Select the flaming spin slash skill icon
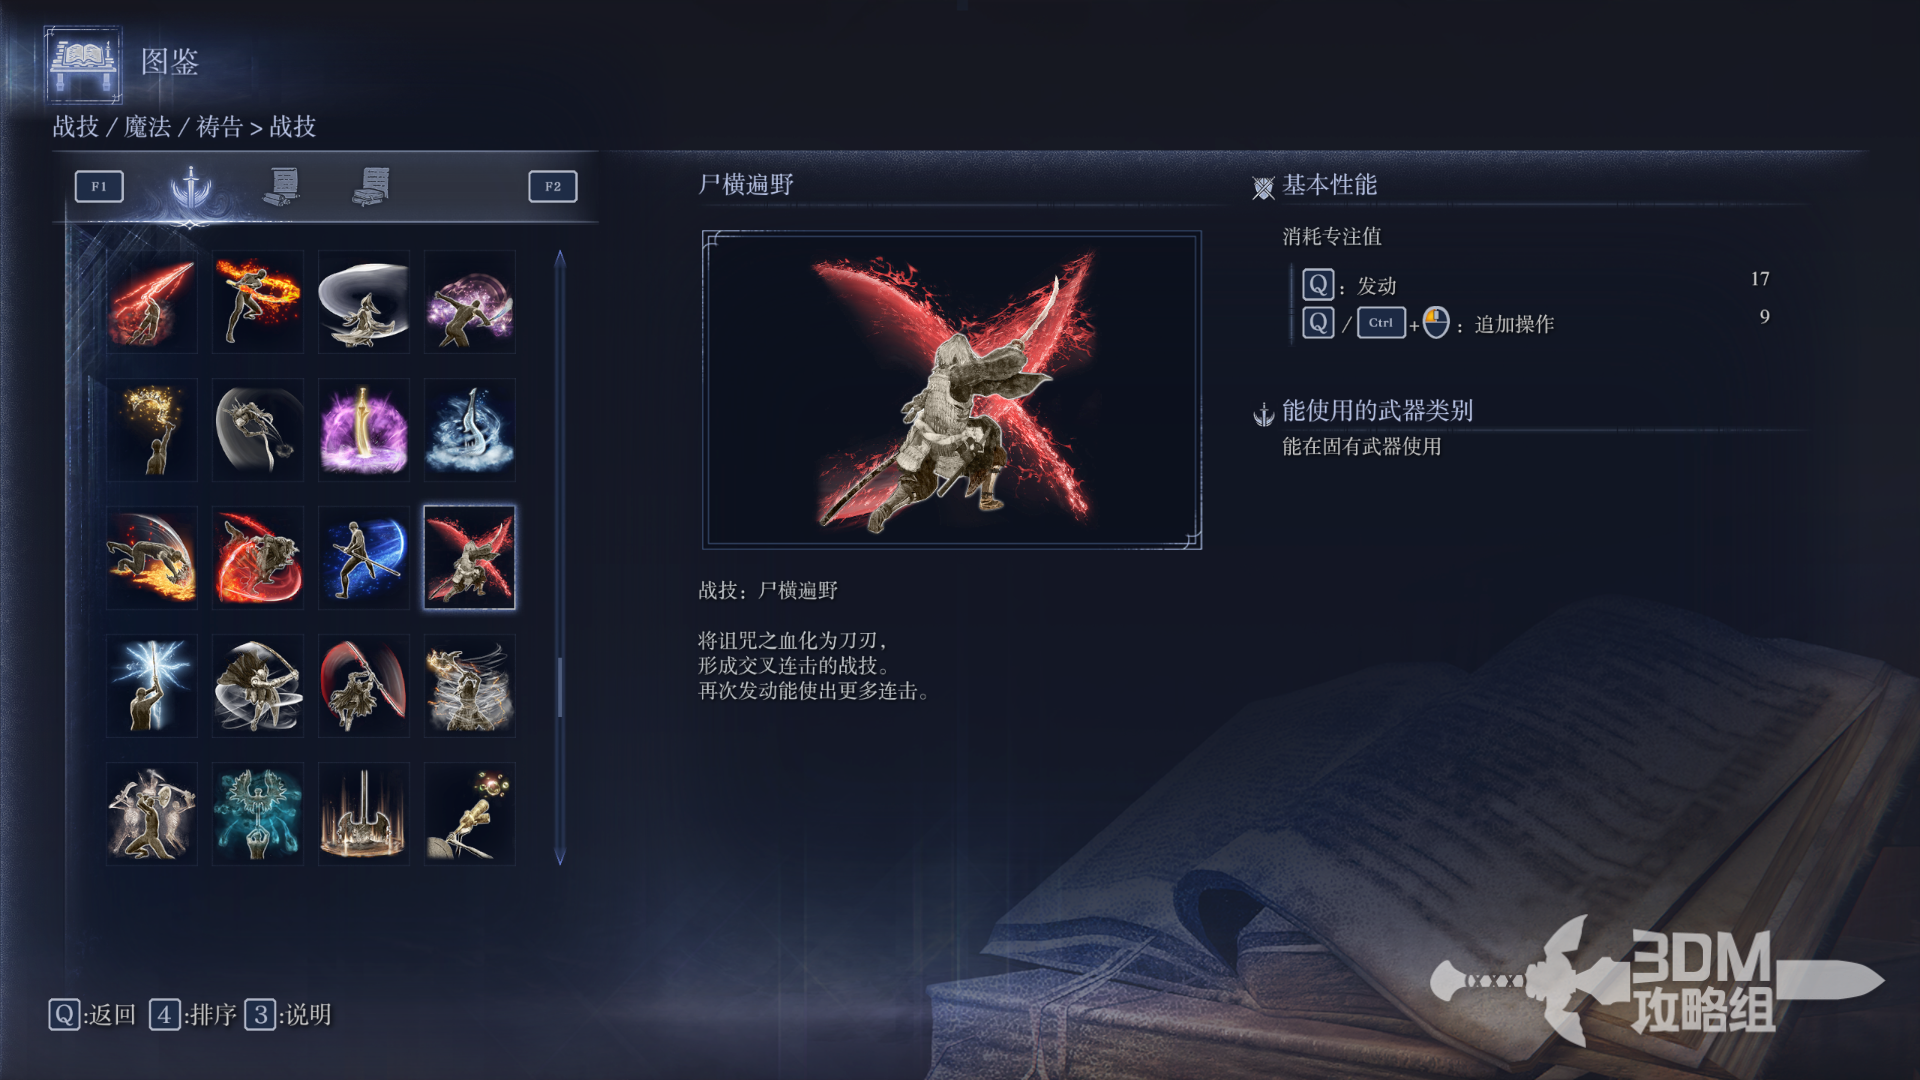 coord(258,302)
